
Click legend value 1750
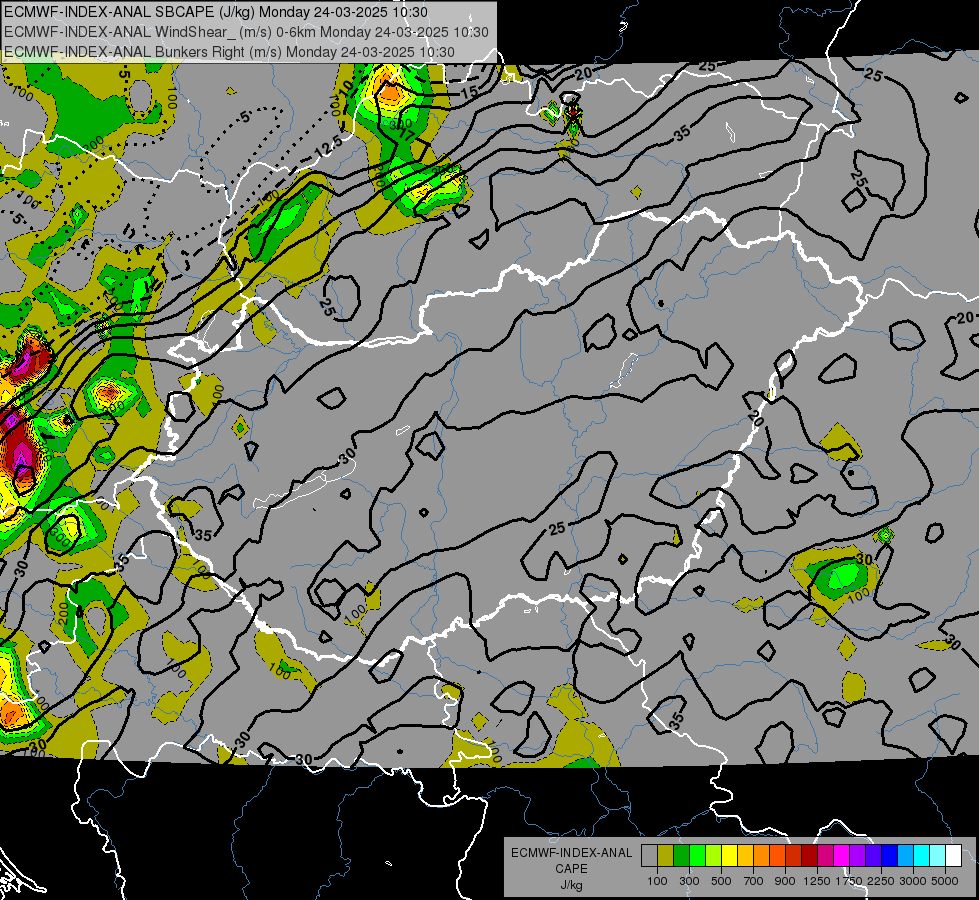pos(849,881)
